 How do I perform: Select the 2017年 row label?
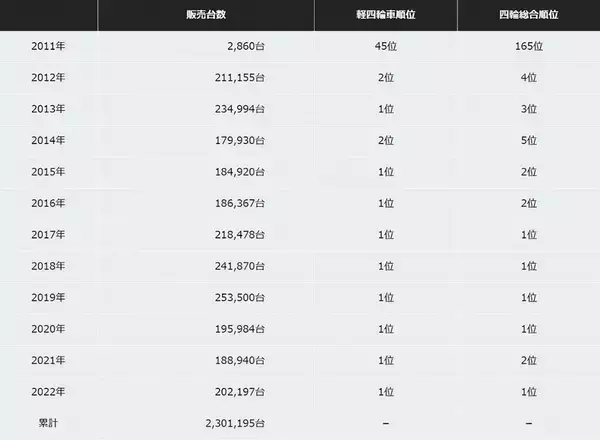[48, 235]
